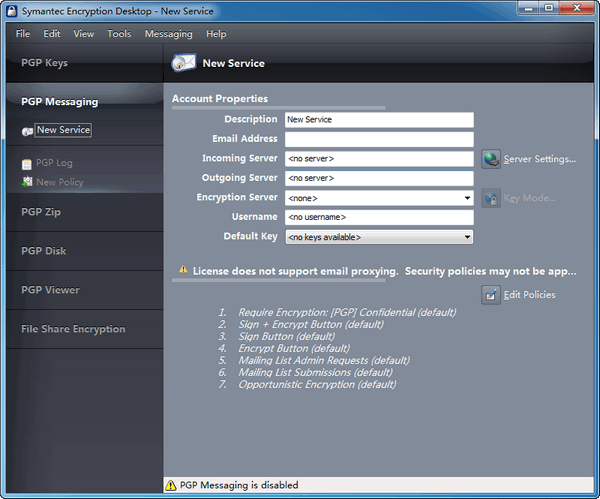Click the license warning triangle icon

(x=183, y=269)
